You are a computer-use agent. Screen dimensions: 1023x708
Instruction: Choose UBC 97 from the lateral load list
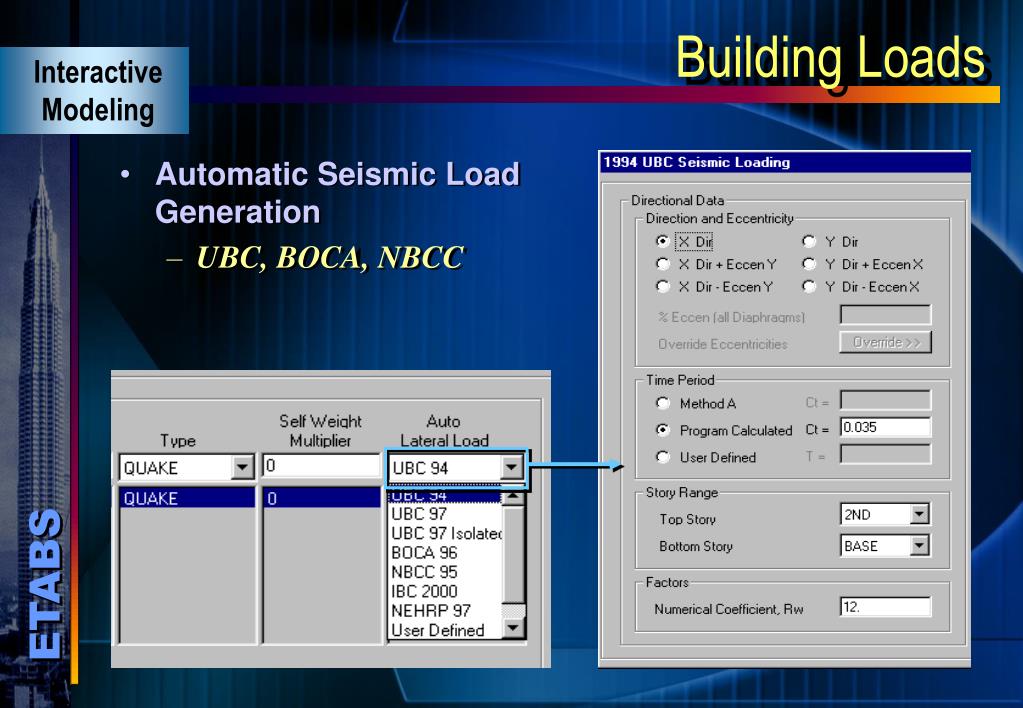pyautogui.click(x=419, y=514)
